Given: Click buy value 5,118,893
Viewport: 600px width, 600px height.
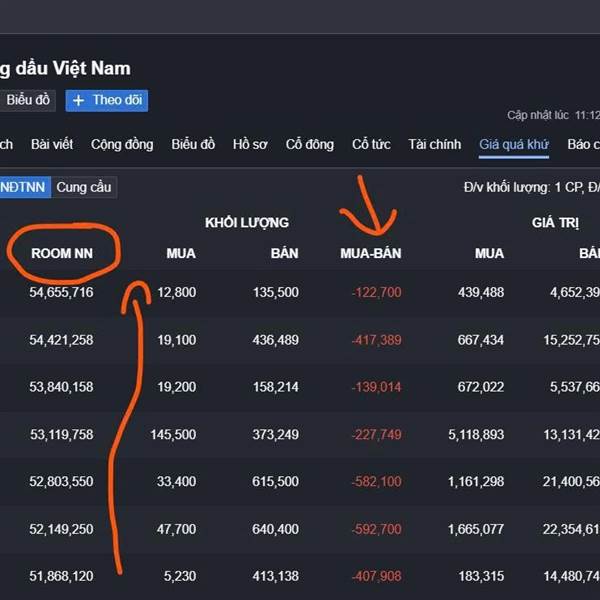Looking at the screenshot, I should (x=476, y=434).
